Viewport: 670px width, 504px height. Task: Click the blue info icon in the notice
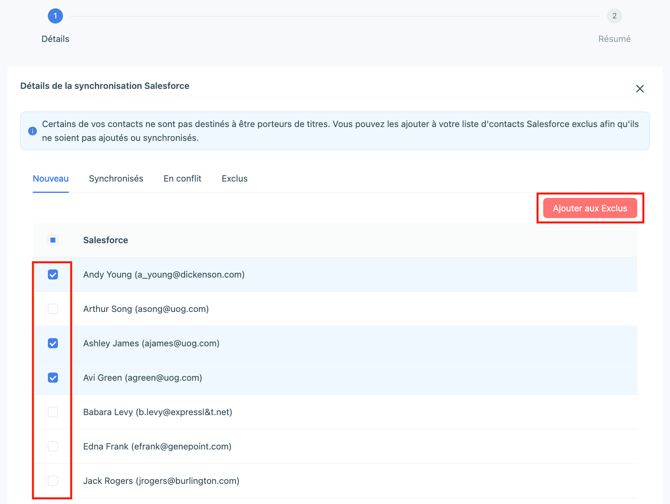tap(32, 131)
